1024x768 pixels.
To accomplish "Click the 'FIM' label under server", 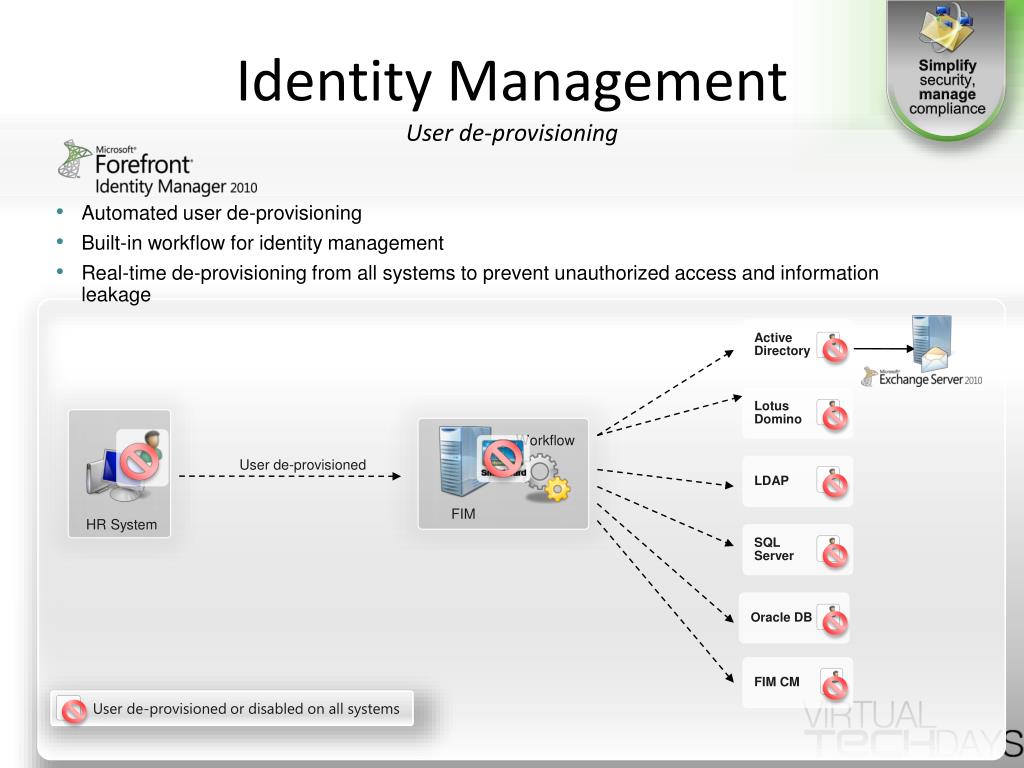I will [463, 514].
